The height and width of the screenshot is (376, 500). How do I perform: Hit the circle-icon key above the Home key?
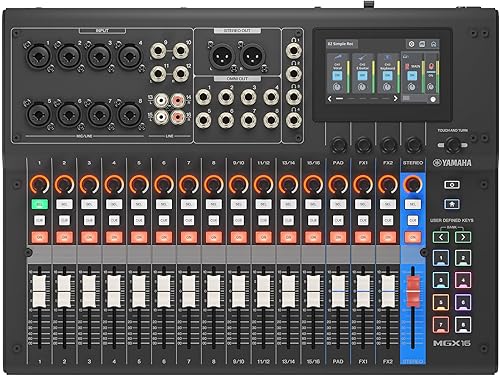(452, 184)
